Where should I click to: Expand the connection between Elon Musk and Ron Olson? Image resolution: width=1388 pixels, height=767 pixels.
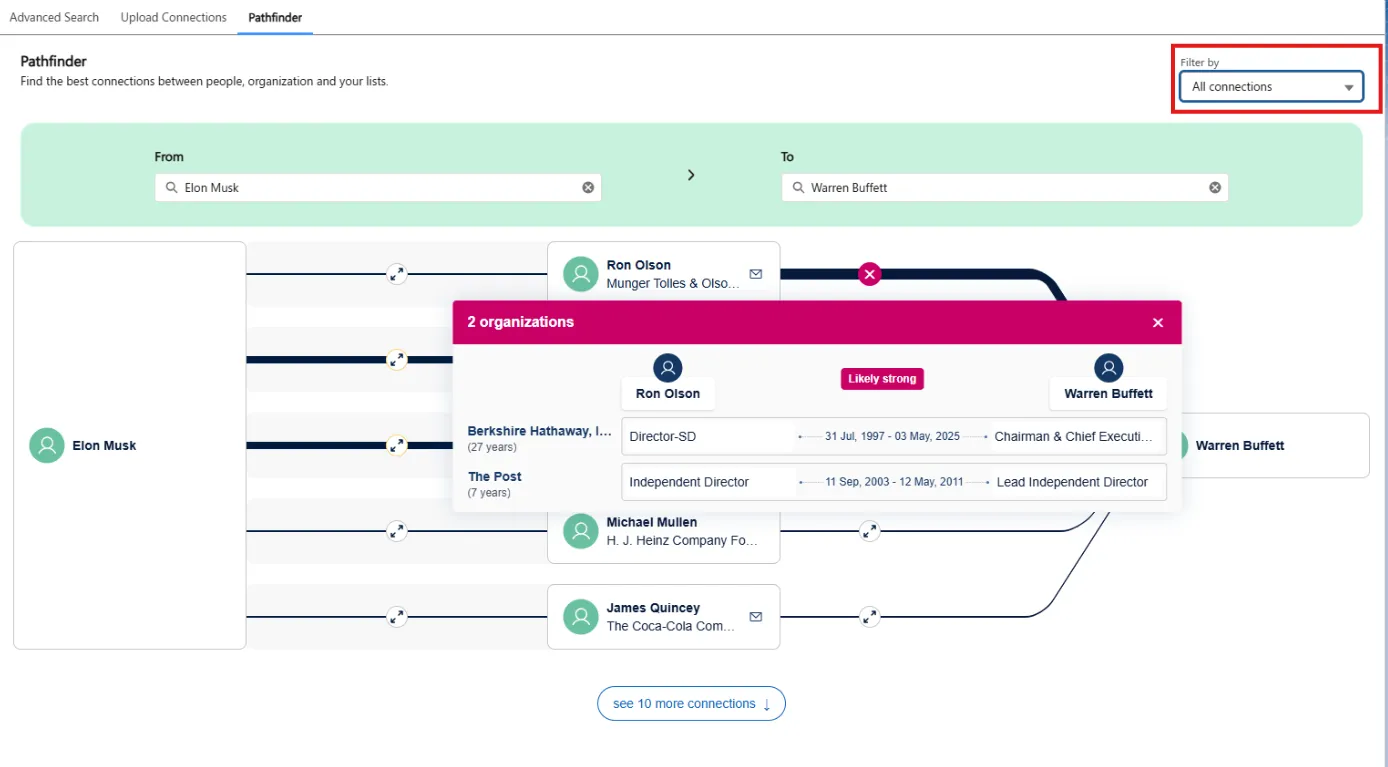pos(397,274)
